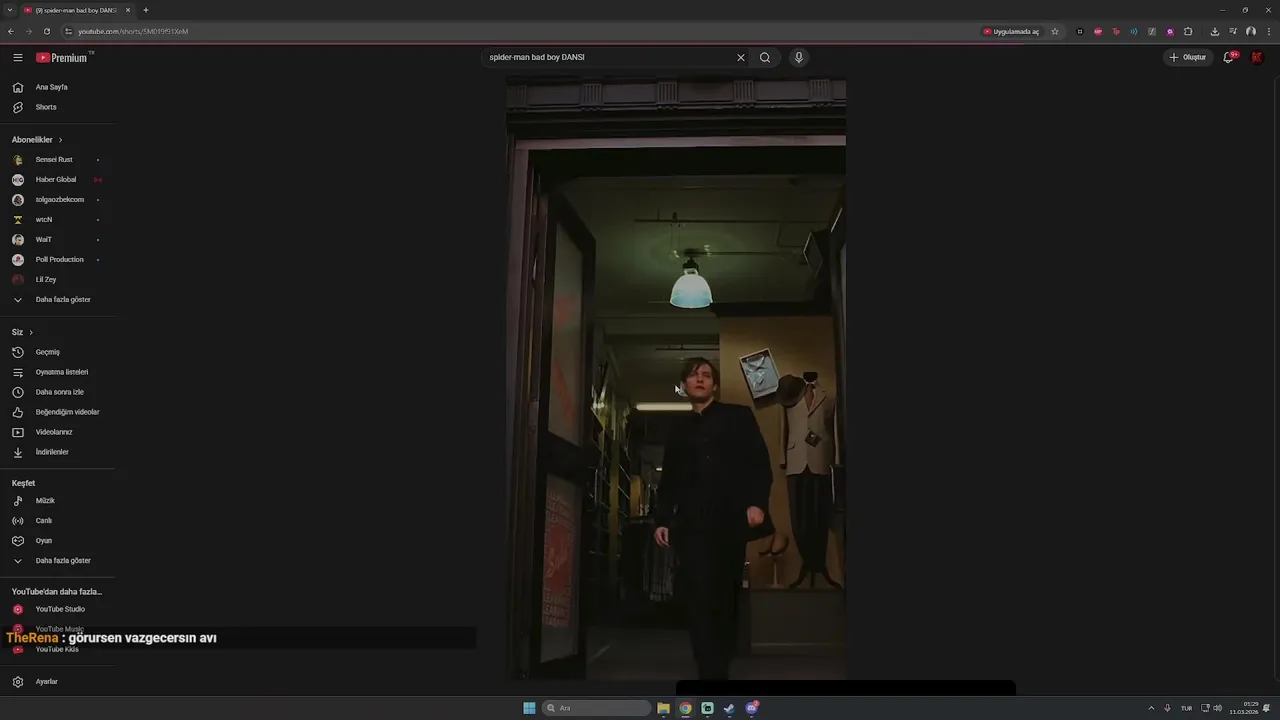Clear the search box with the X
This screenshot has width=1280, height=720.
pyautogui.click(x=741, y=57)
